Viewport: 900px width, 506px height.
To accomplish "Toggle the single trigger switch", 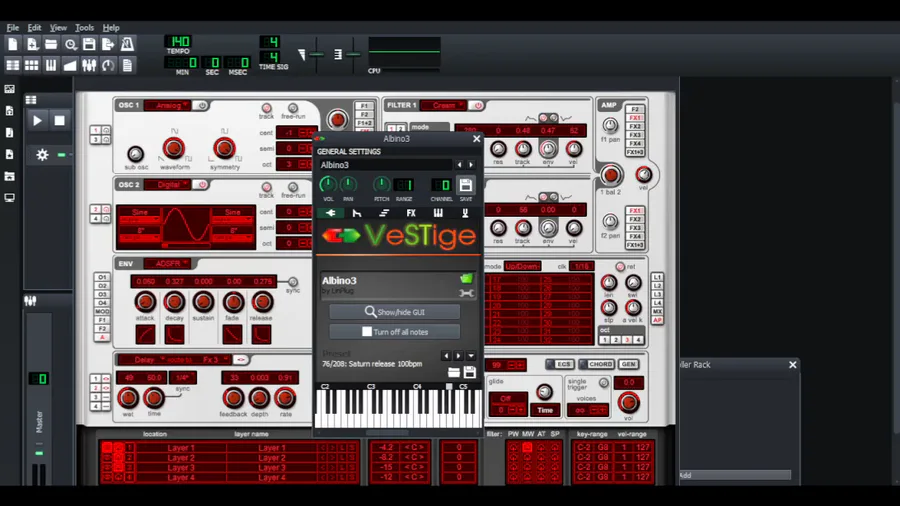I will 603,383.
